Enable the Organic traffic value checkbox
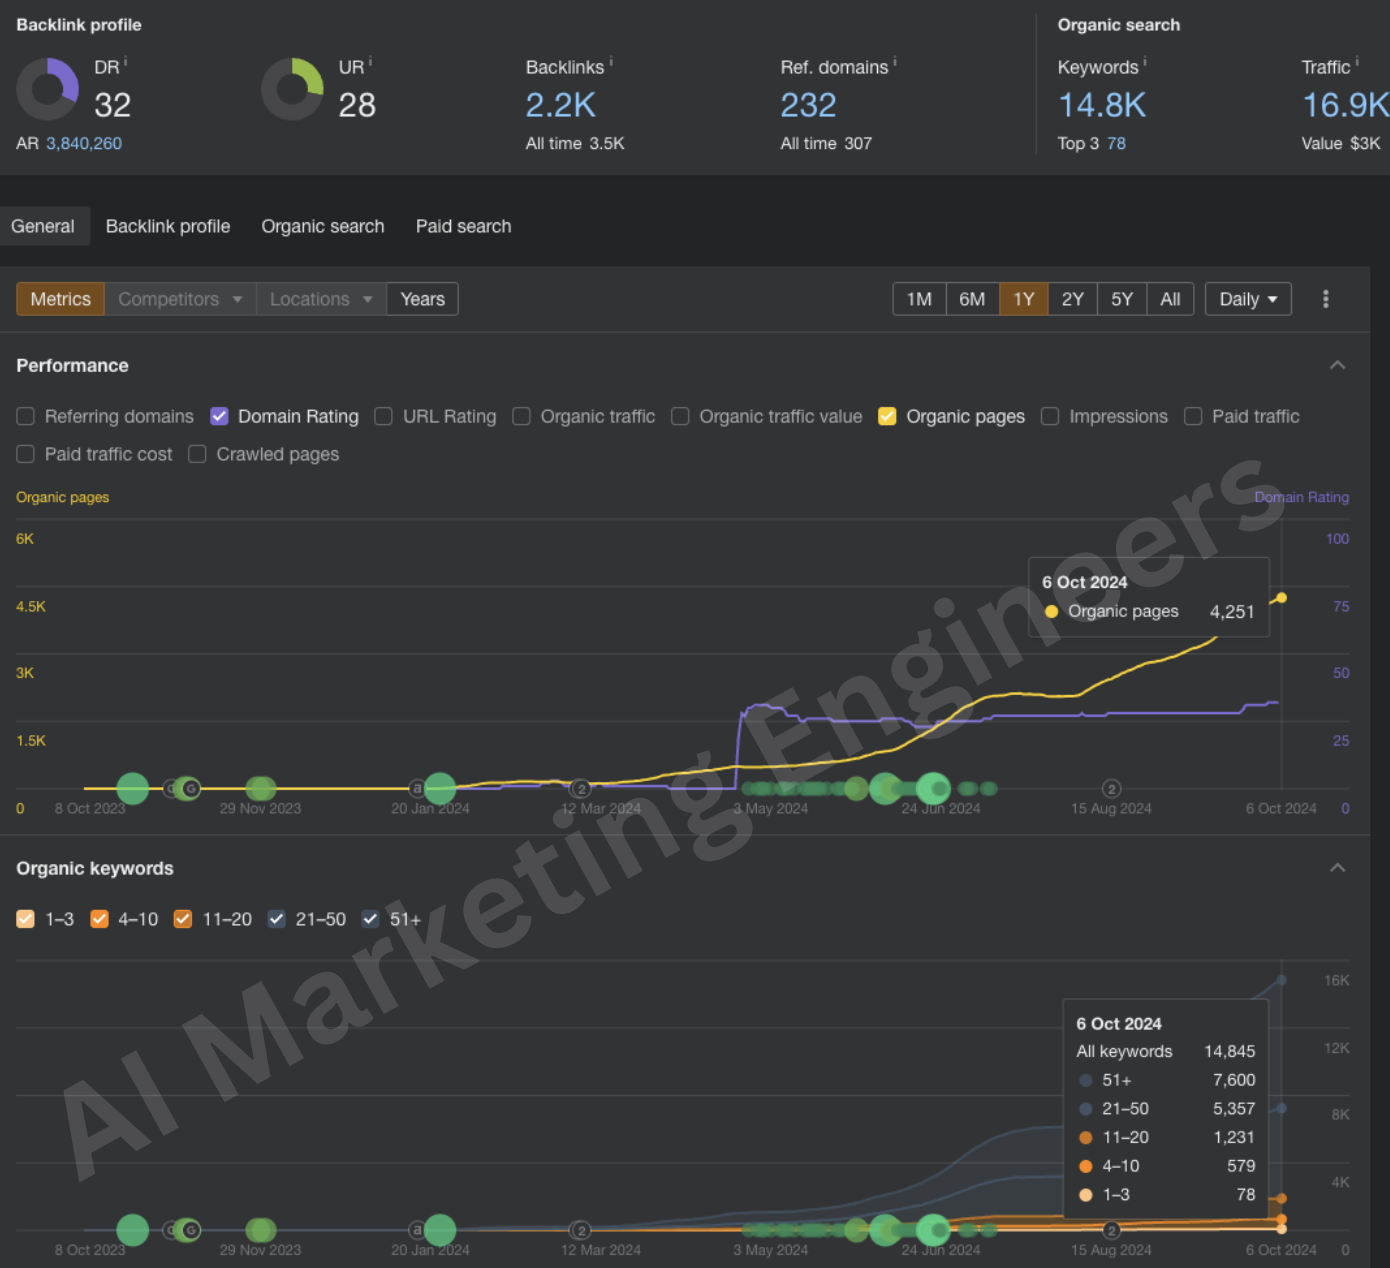Image resolution: width=1390 pixels, height=1268 pixels. (680, 416)
